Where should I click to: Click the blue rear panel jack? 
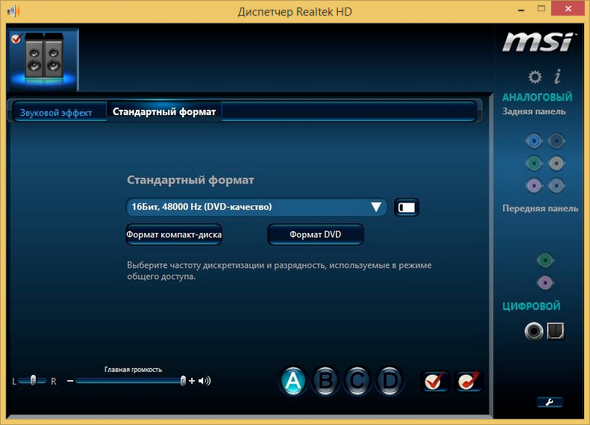534,141
